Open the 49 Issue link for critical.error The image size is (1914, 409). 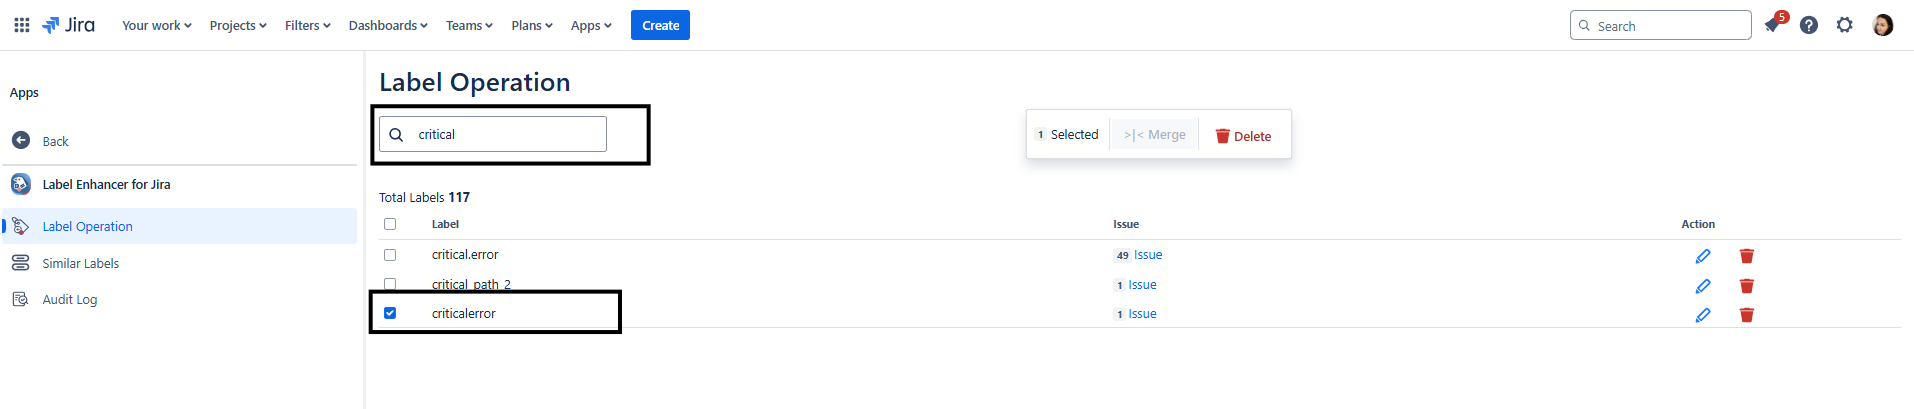coord(1138,255)
